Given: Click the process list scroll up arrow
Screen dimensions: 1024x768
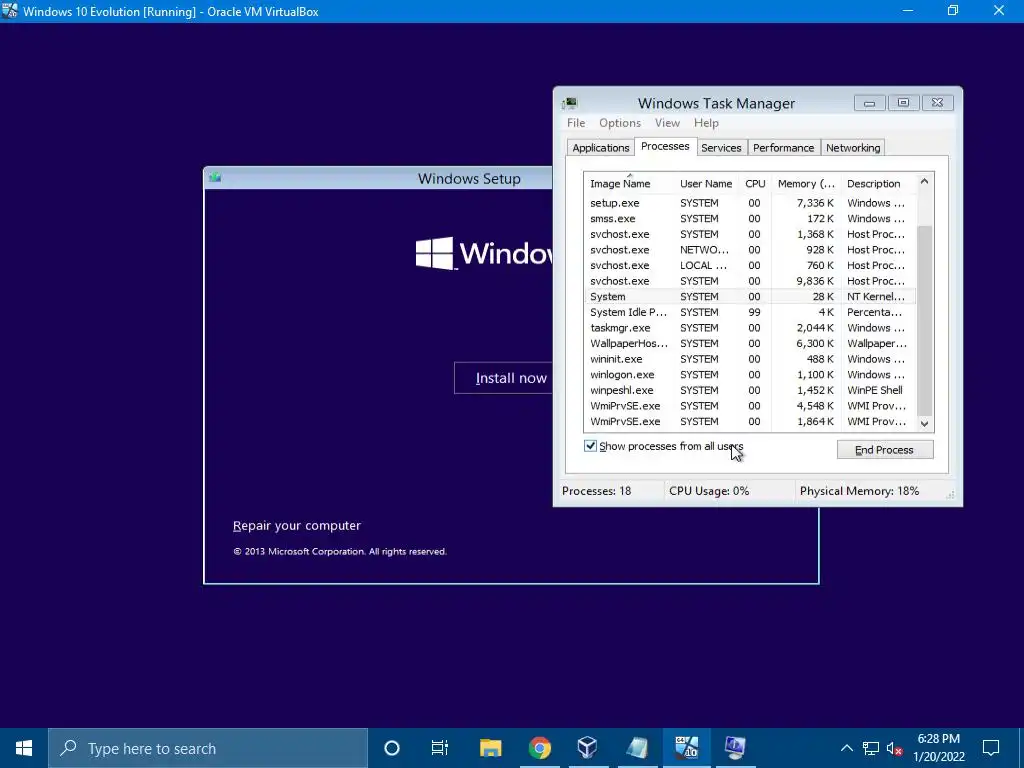Looking at the screenshot, I should pyautogui.click(x=924, y=182).
